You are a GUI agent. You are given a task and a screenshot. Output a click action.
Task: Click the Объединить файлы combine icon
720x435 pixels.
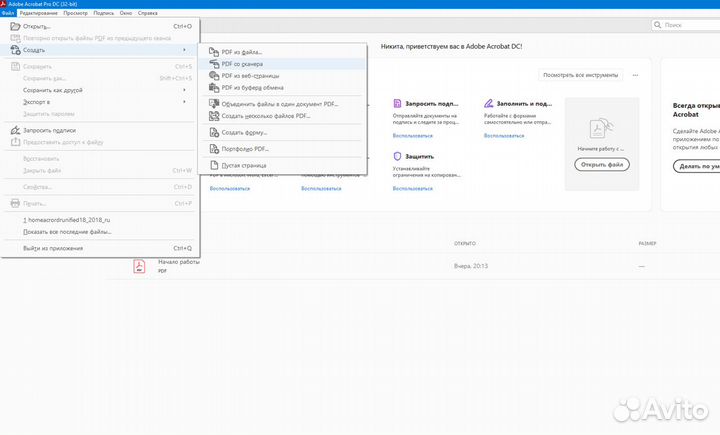pyautogui.click(x=212, y=104)
